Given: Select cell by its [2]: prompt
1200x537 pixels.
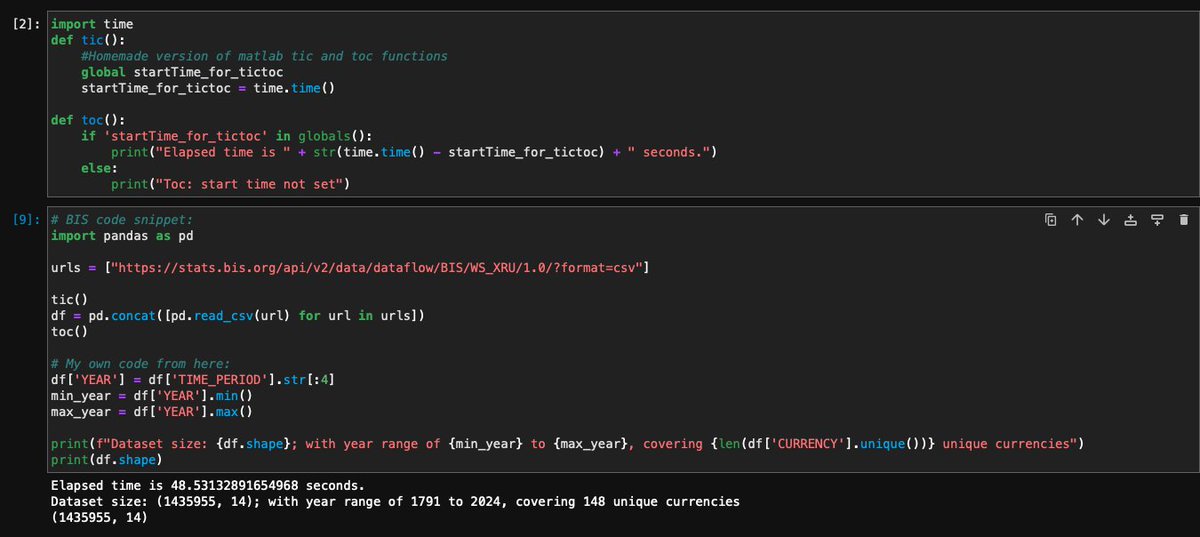Looking at the screenshot, I should (x=28, y=24).
